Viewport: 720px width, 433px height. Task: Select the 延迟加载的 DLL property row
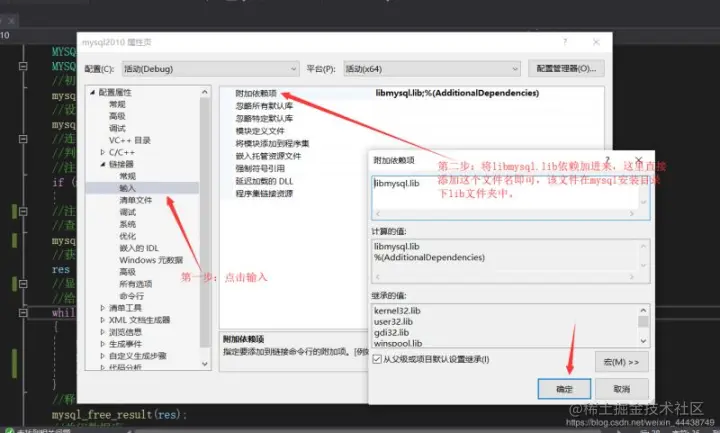264,181
